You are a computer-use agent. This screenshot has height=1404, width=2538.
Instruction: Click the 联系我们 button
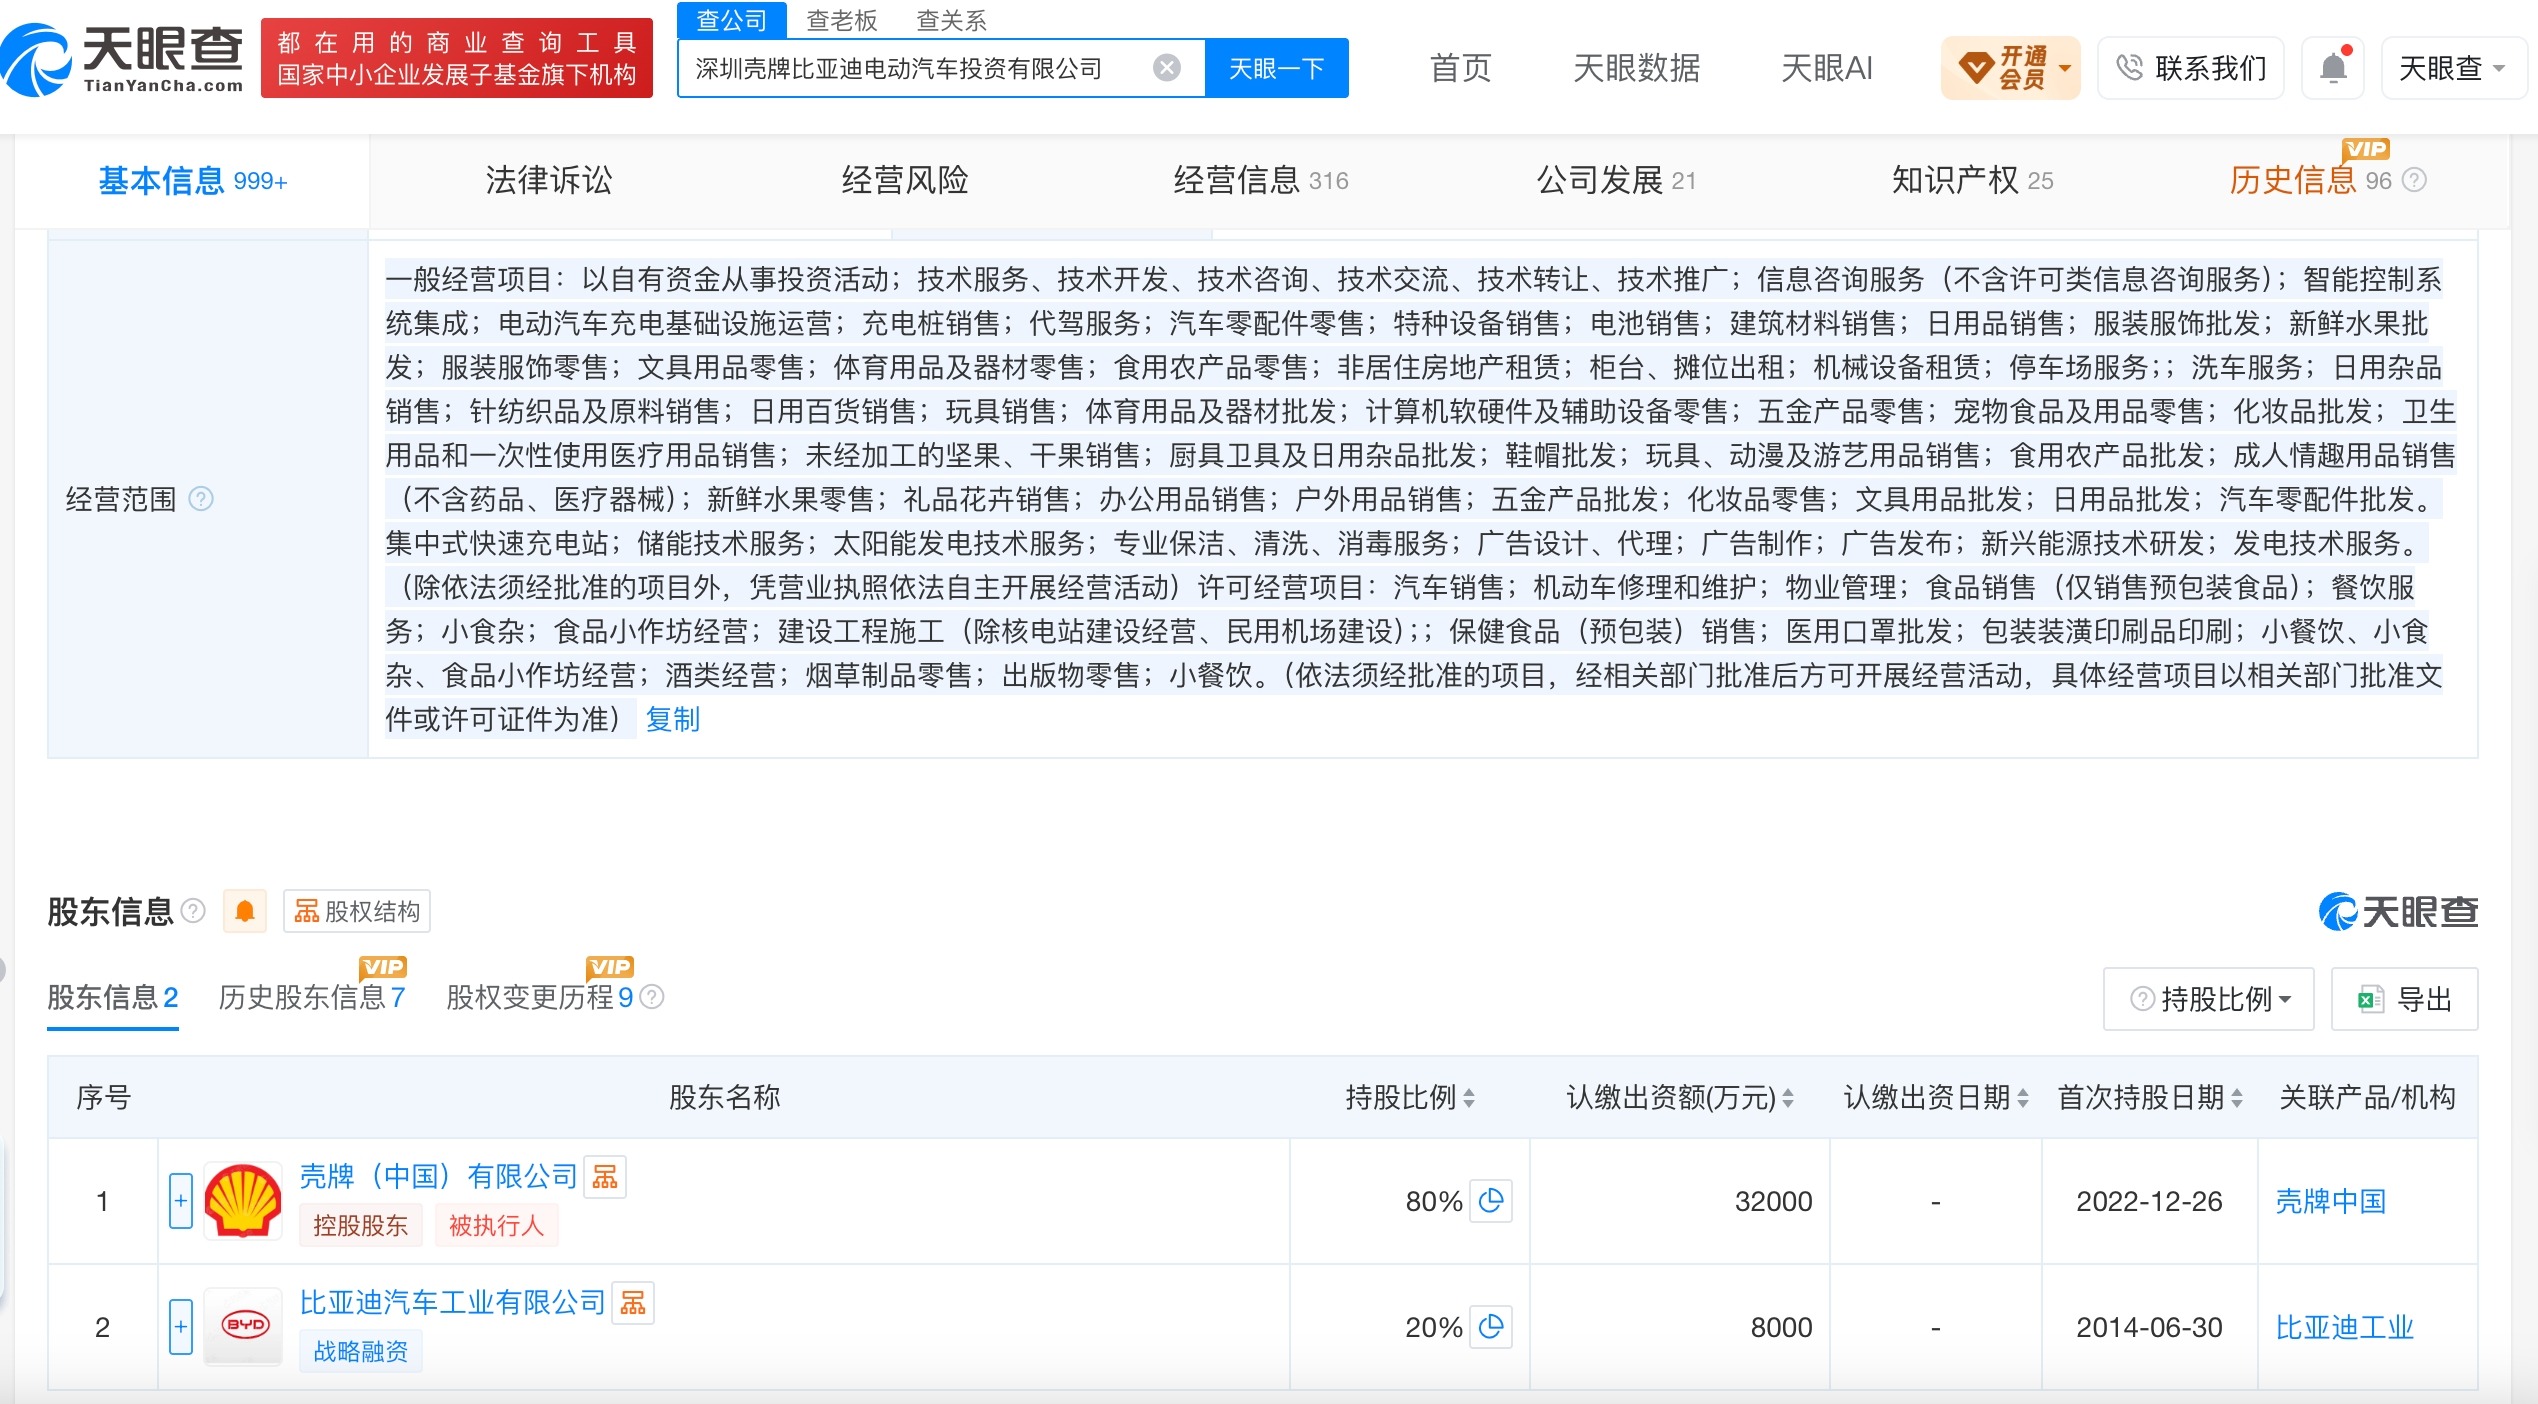click(x=2191, y=68)
